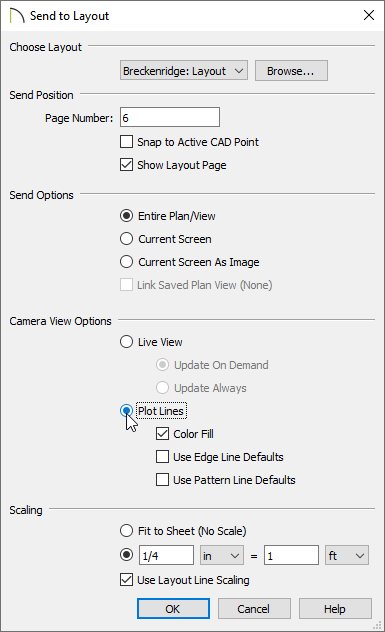Select the Live View radio button
The height and width of the screenshot is (632, 385).
tap(127, 342)
